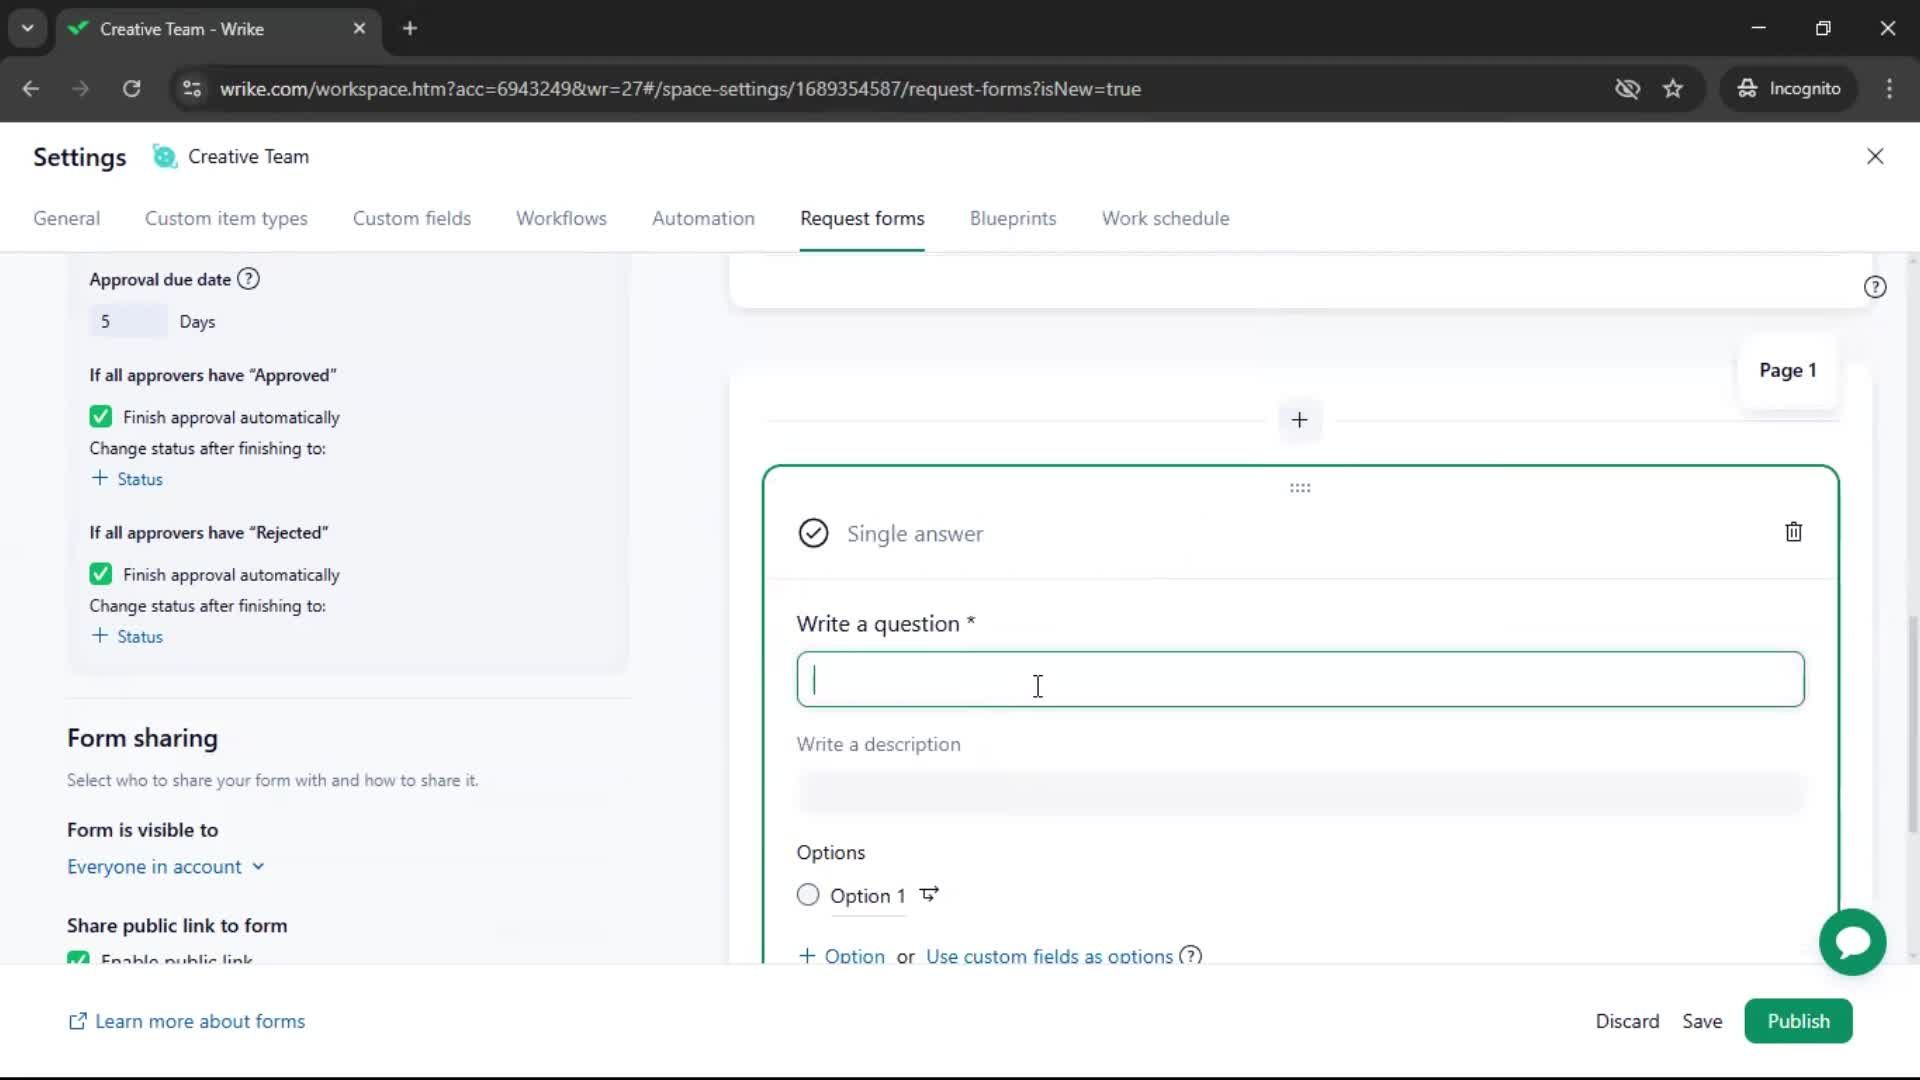The height and width of the screenshot is (1080, 1920).
Task: Click the Form sharing heading
Action: (142, 738)
